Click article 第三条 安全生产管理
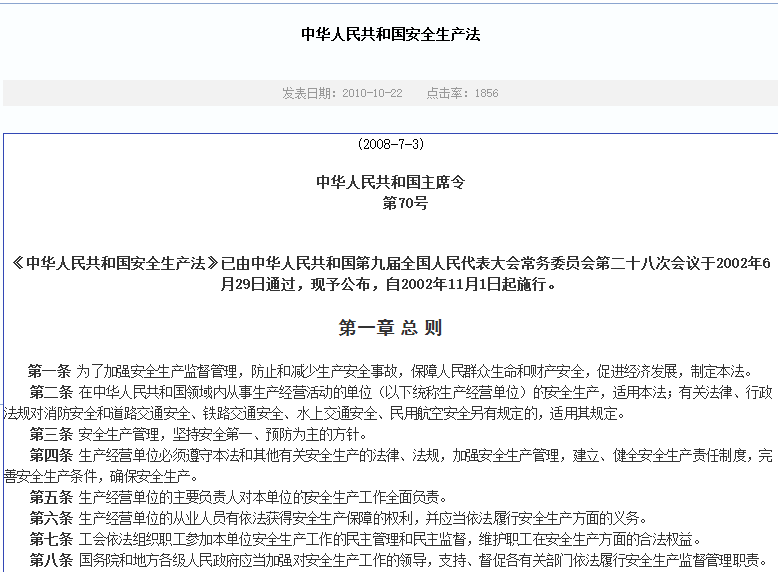 pos(198,435)
